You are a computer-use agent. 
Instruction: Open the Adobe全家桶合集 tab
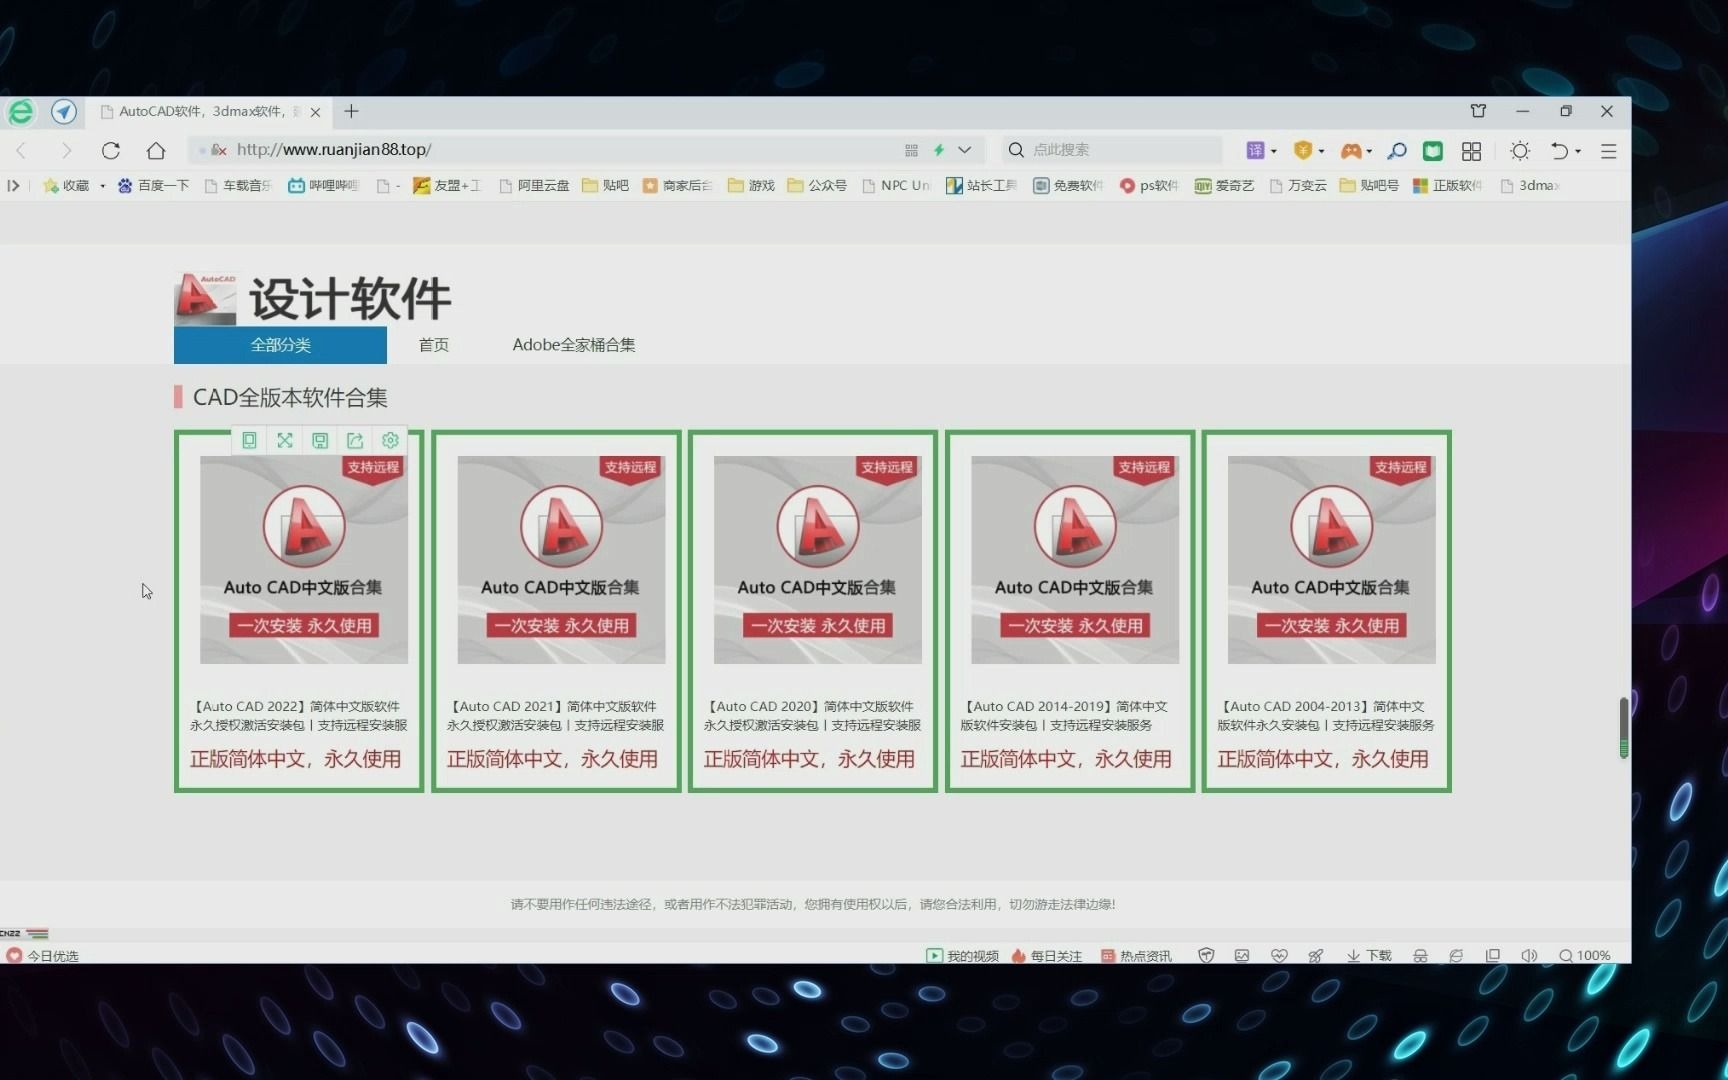(x=573, y=345)
